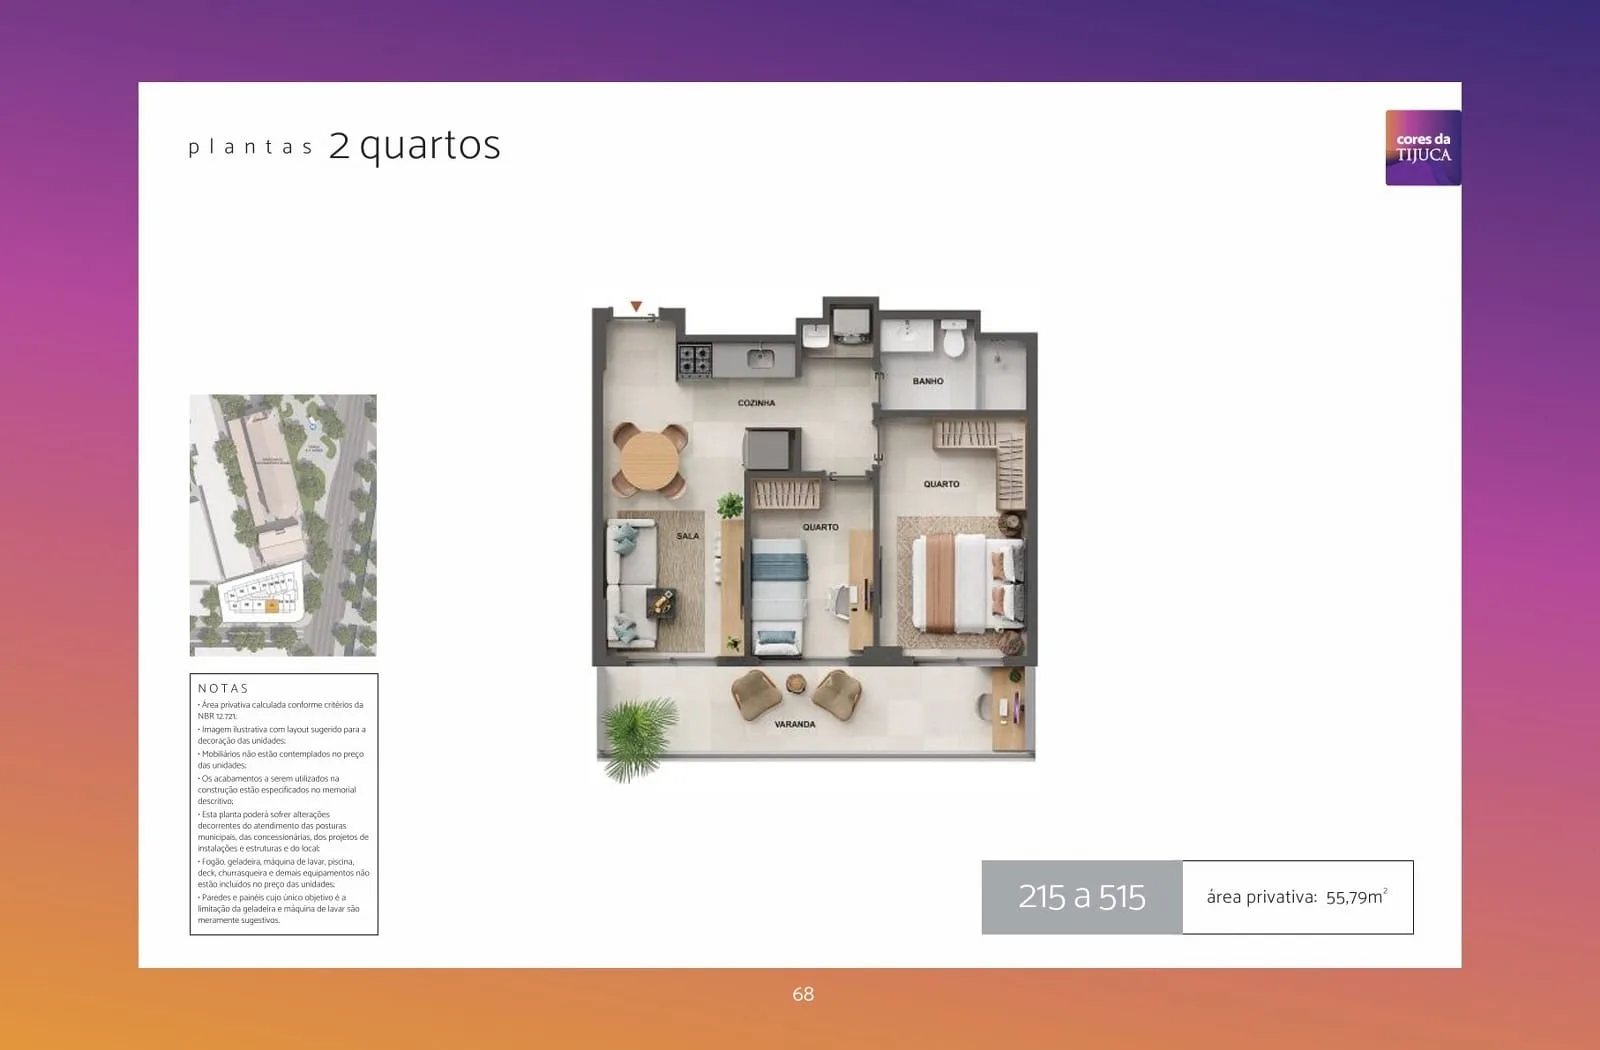Image resolution: width=1600 pixels, height=1050 pixels.
Task: Click the round dining table in the plan
Action: point(649,460)
